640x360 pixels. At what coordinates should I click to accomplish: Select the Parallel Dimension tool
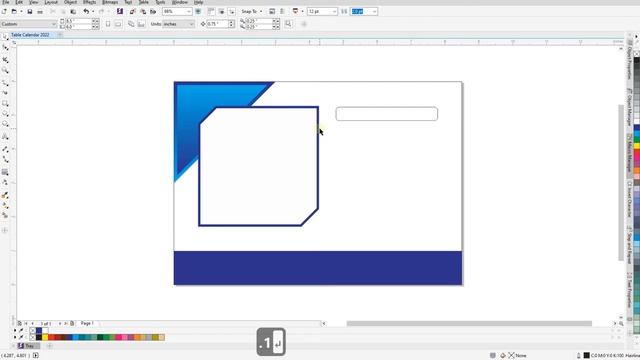tap(5, 149)
